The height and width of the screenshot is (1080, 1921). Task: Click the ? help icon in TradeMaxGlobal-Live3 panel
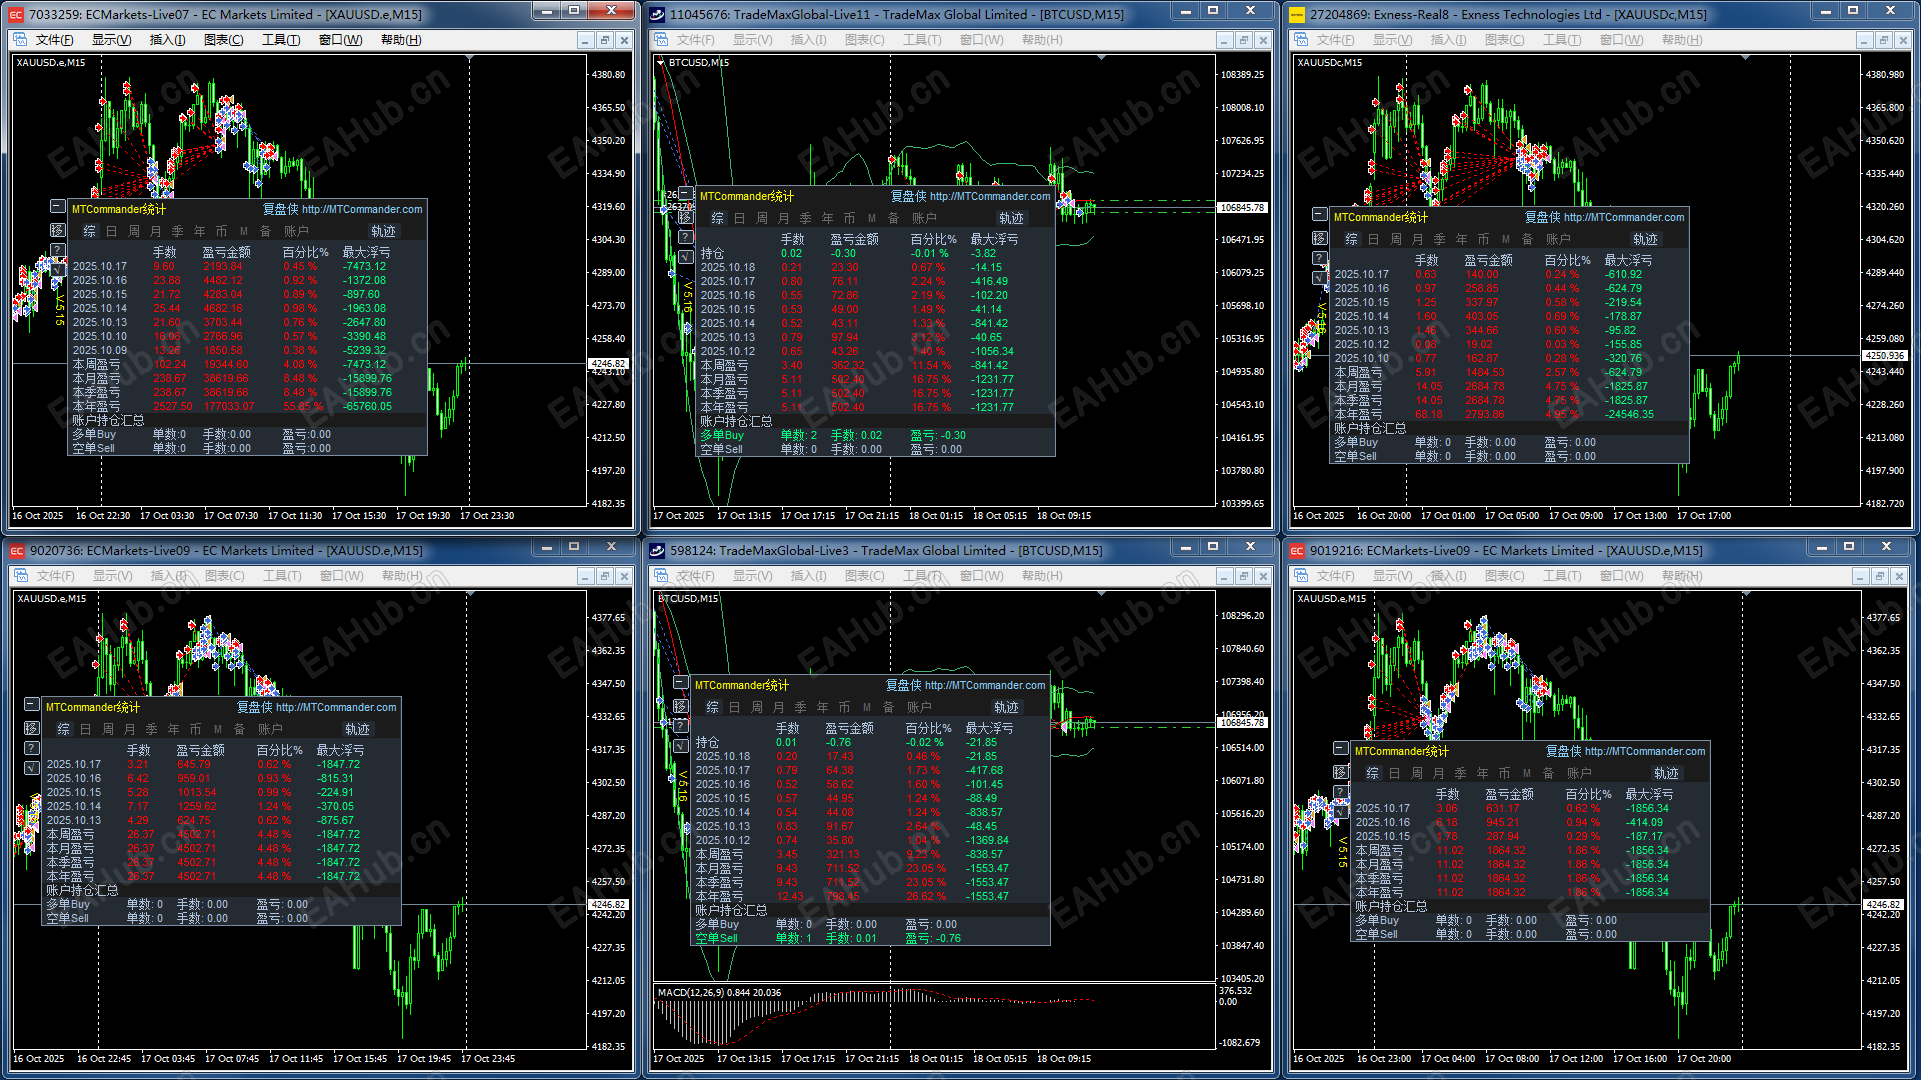click(681, 726)
